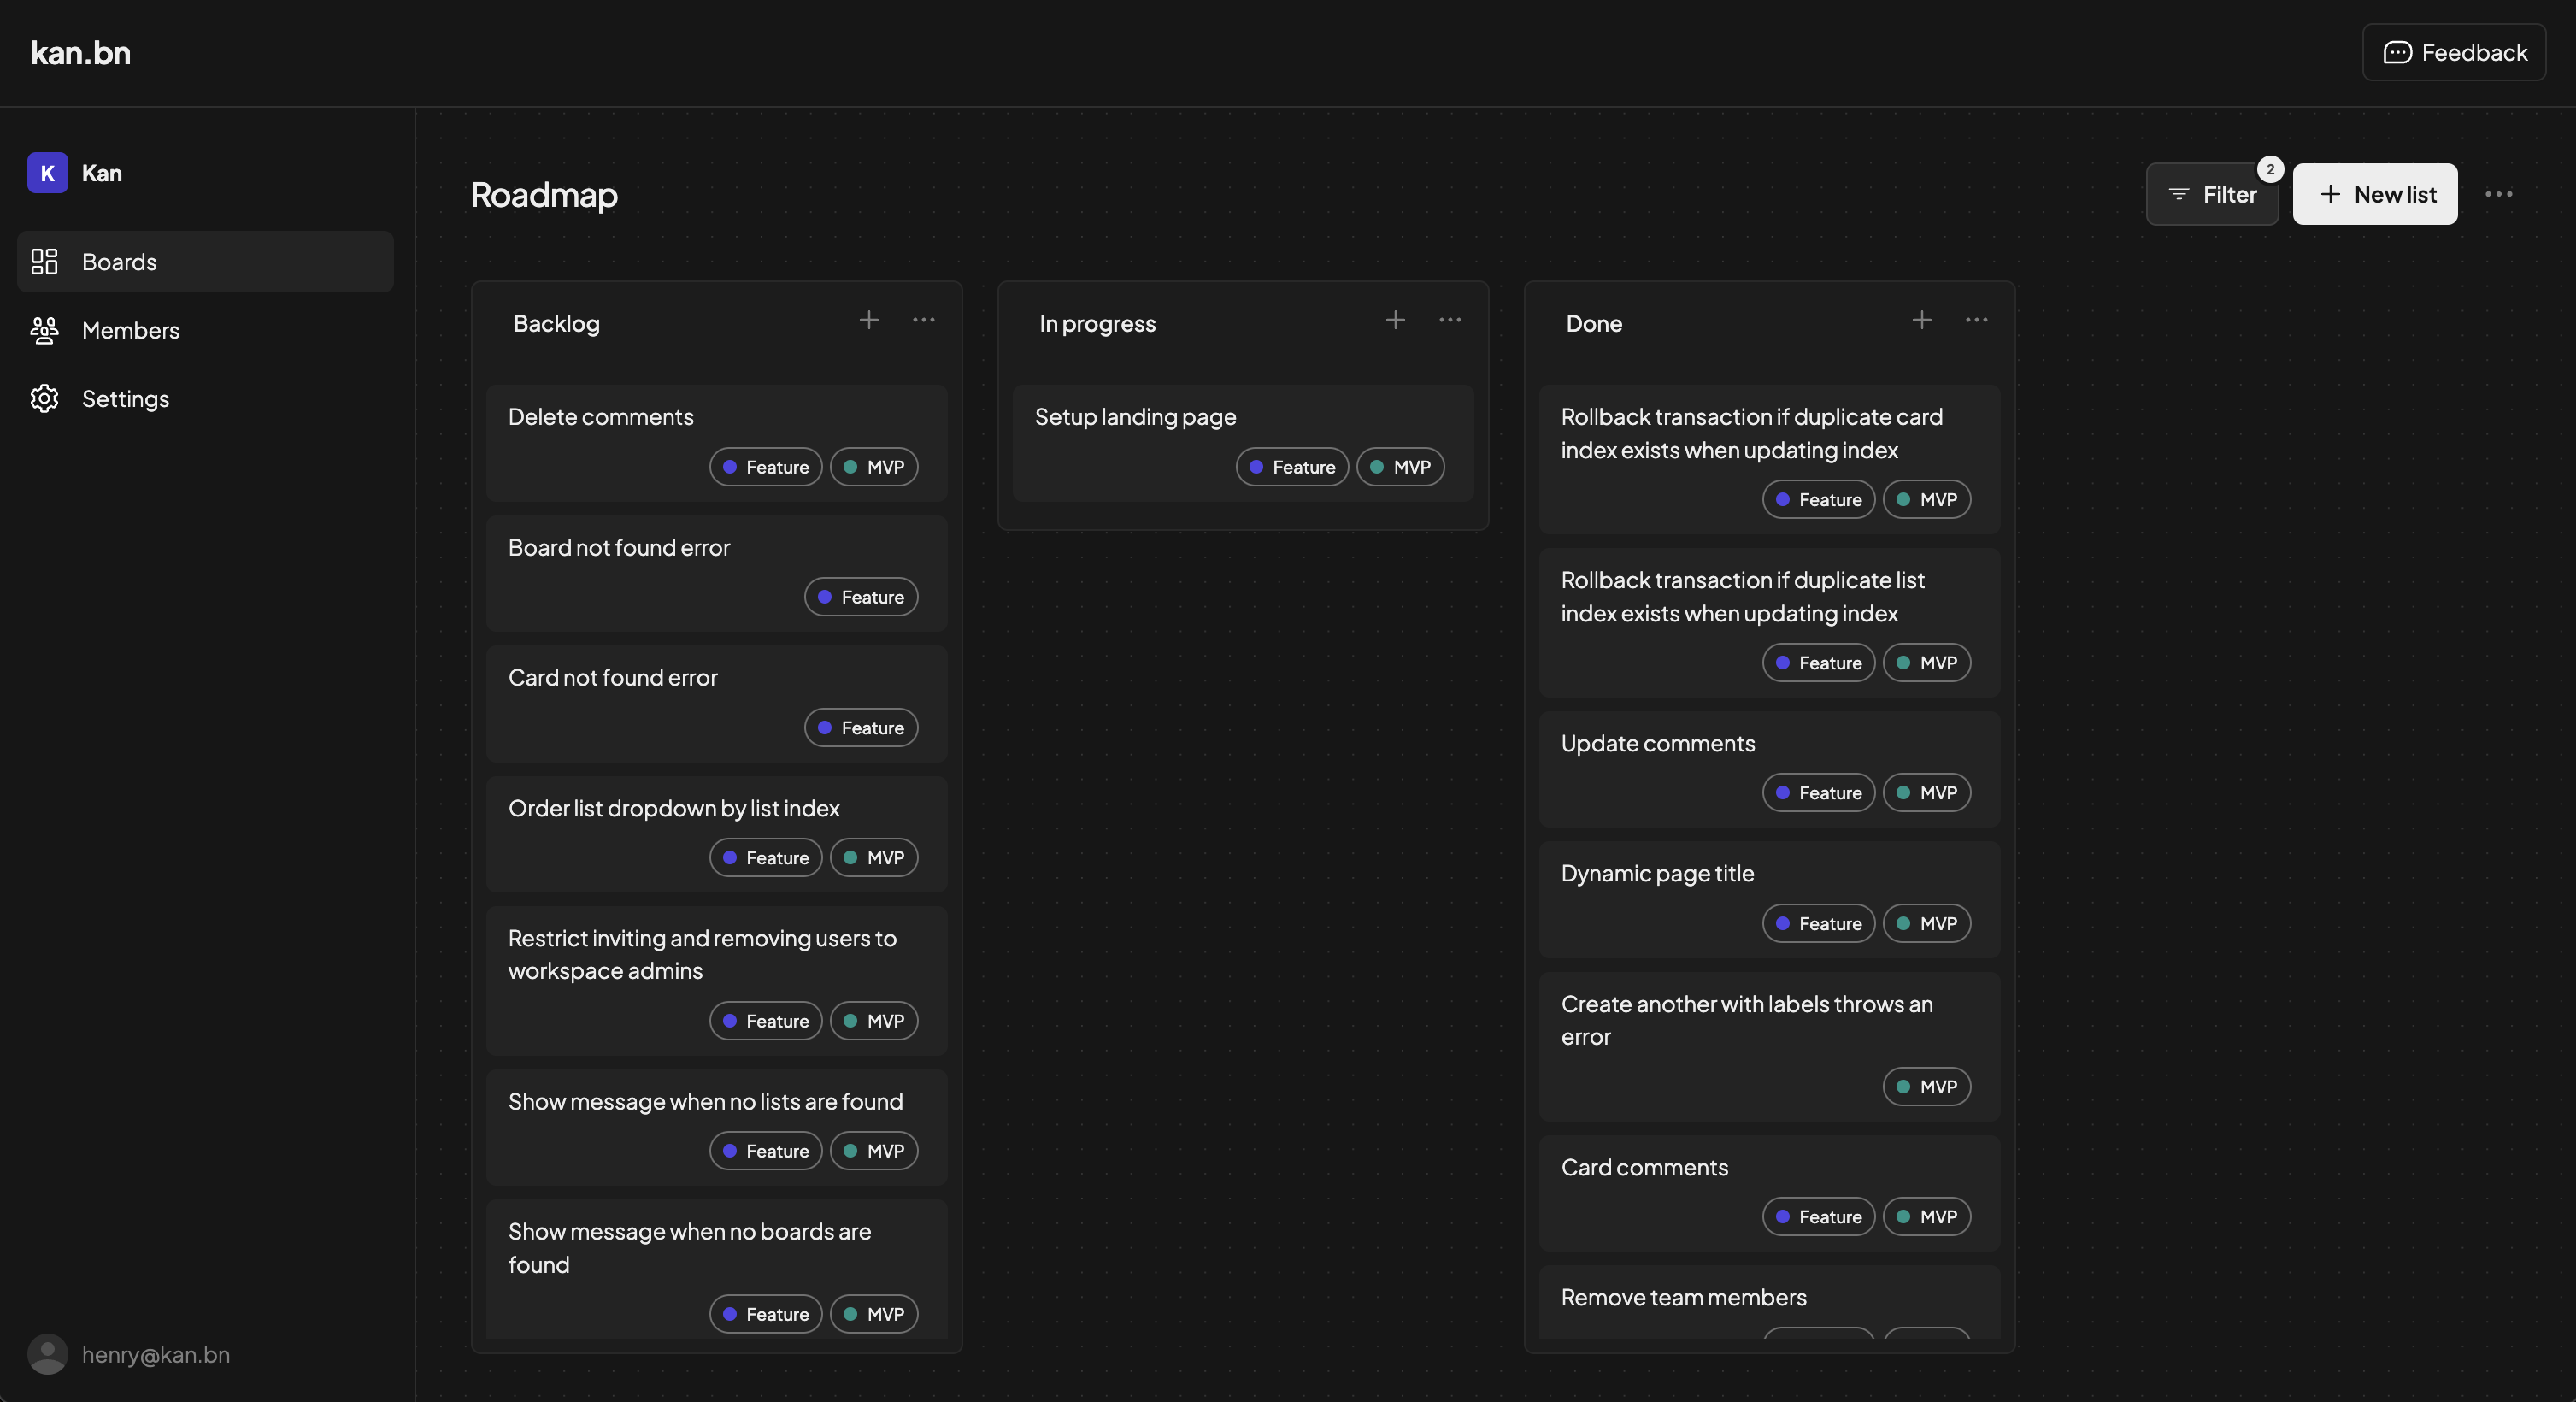The width and height of the screenshot is (2576, 1402).
Task: Open Settings via the gear icon
Action: tap(44, 398)
